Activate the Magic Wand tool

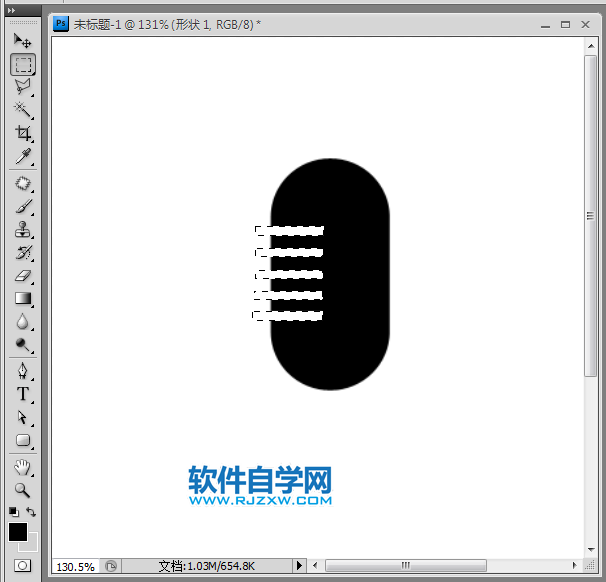point(22,110)
